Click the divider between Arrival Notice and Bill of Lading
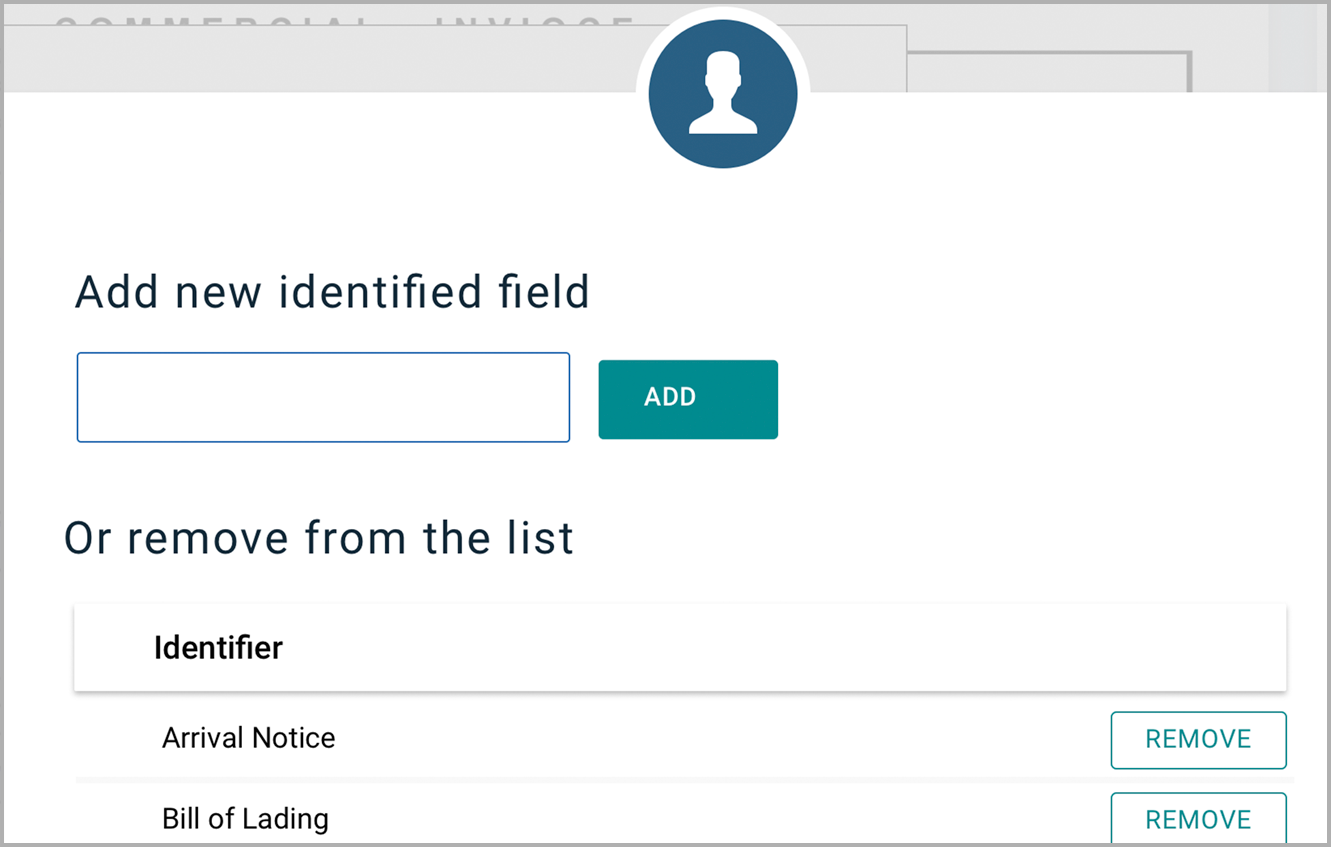1331x847 pixels. [x=680, y=779]
